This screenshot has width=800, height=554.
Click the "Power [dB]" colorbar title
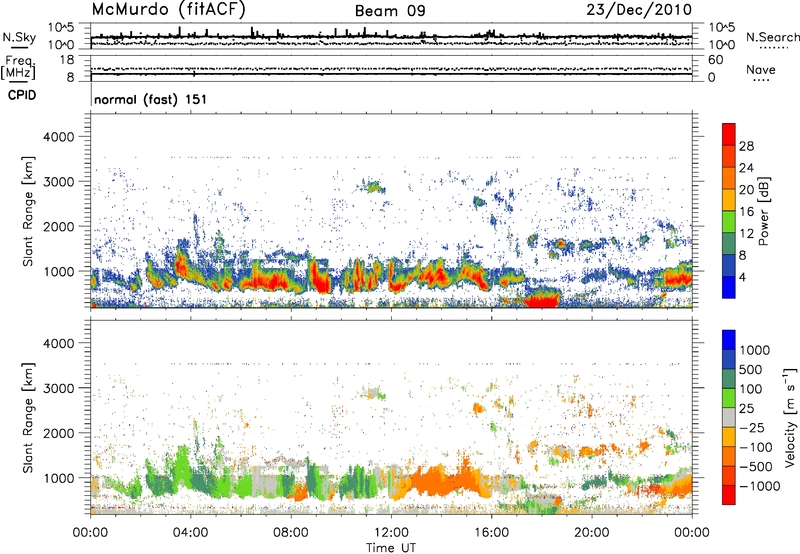point(764,211)
